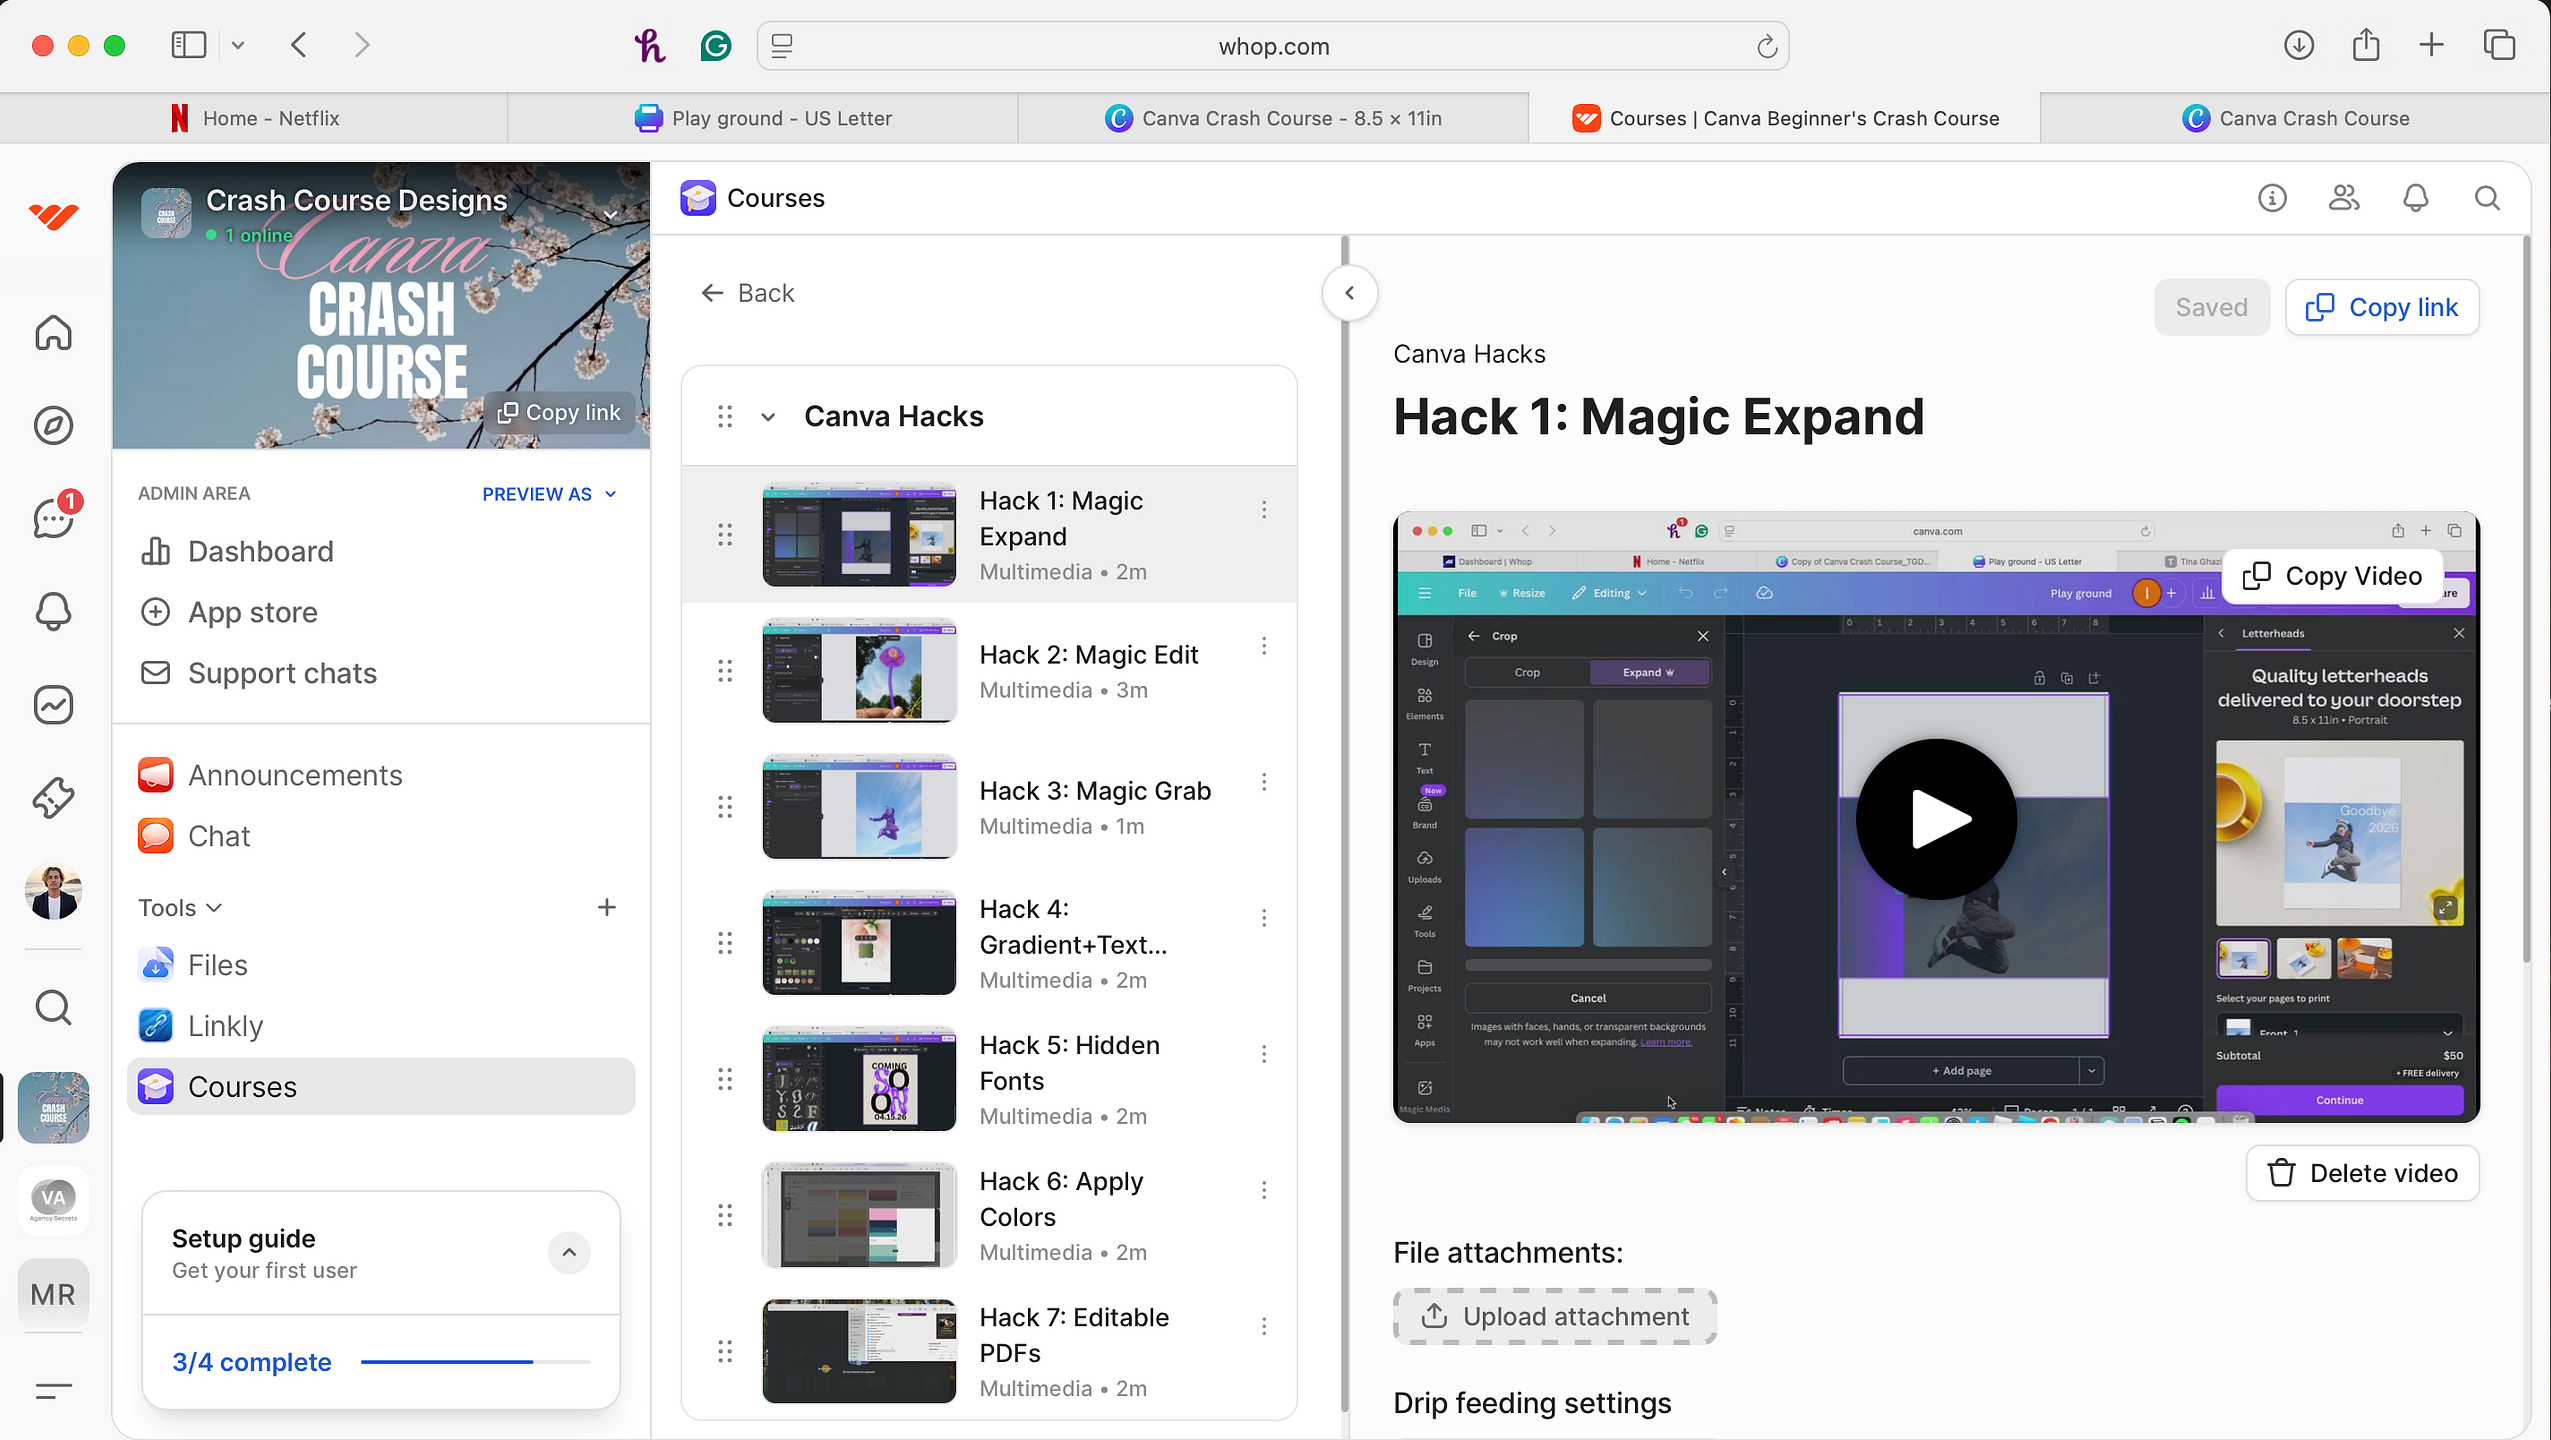Open messages icon with red badge
This screenshot has width=2551, height=1440.
pyautogui.click(x=55, y=516)
